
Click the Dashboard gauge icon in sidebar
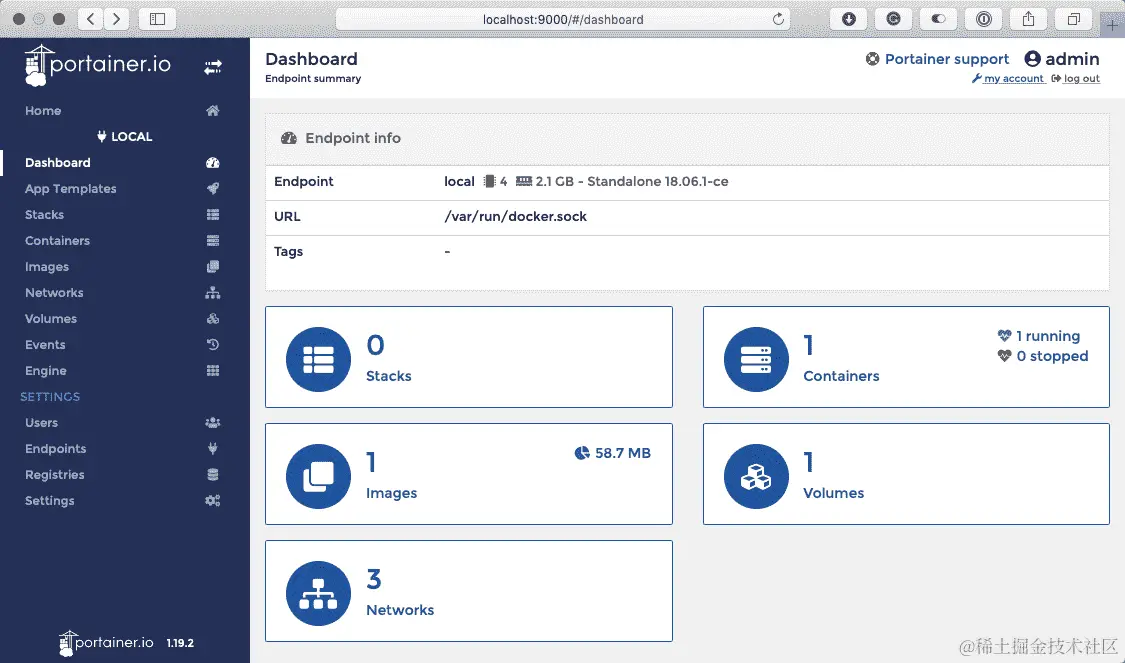point(212,163)
